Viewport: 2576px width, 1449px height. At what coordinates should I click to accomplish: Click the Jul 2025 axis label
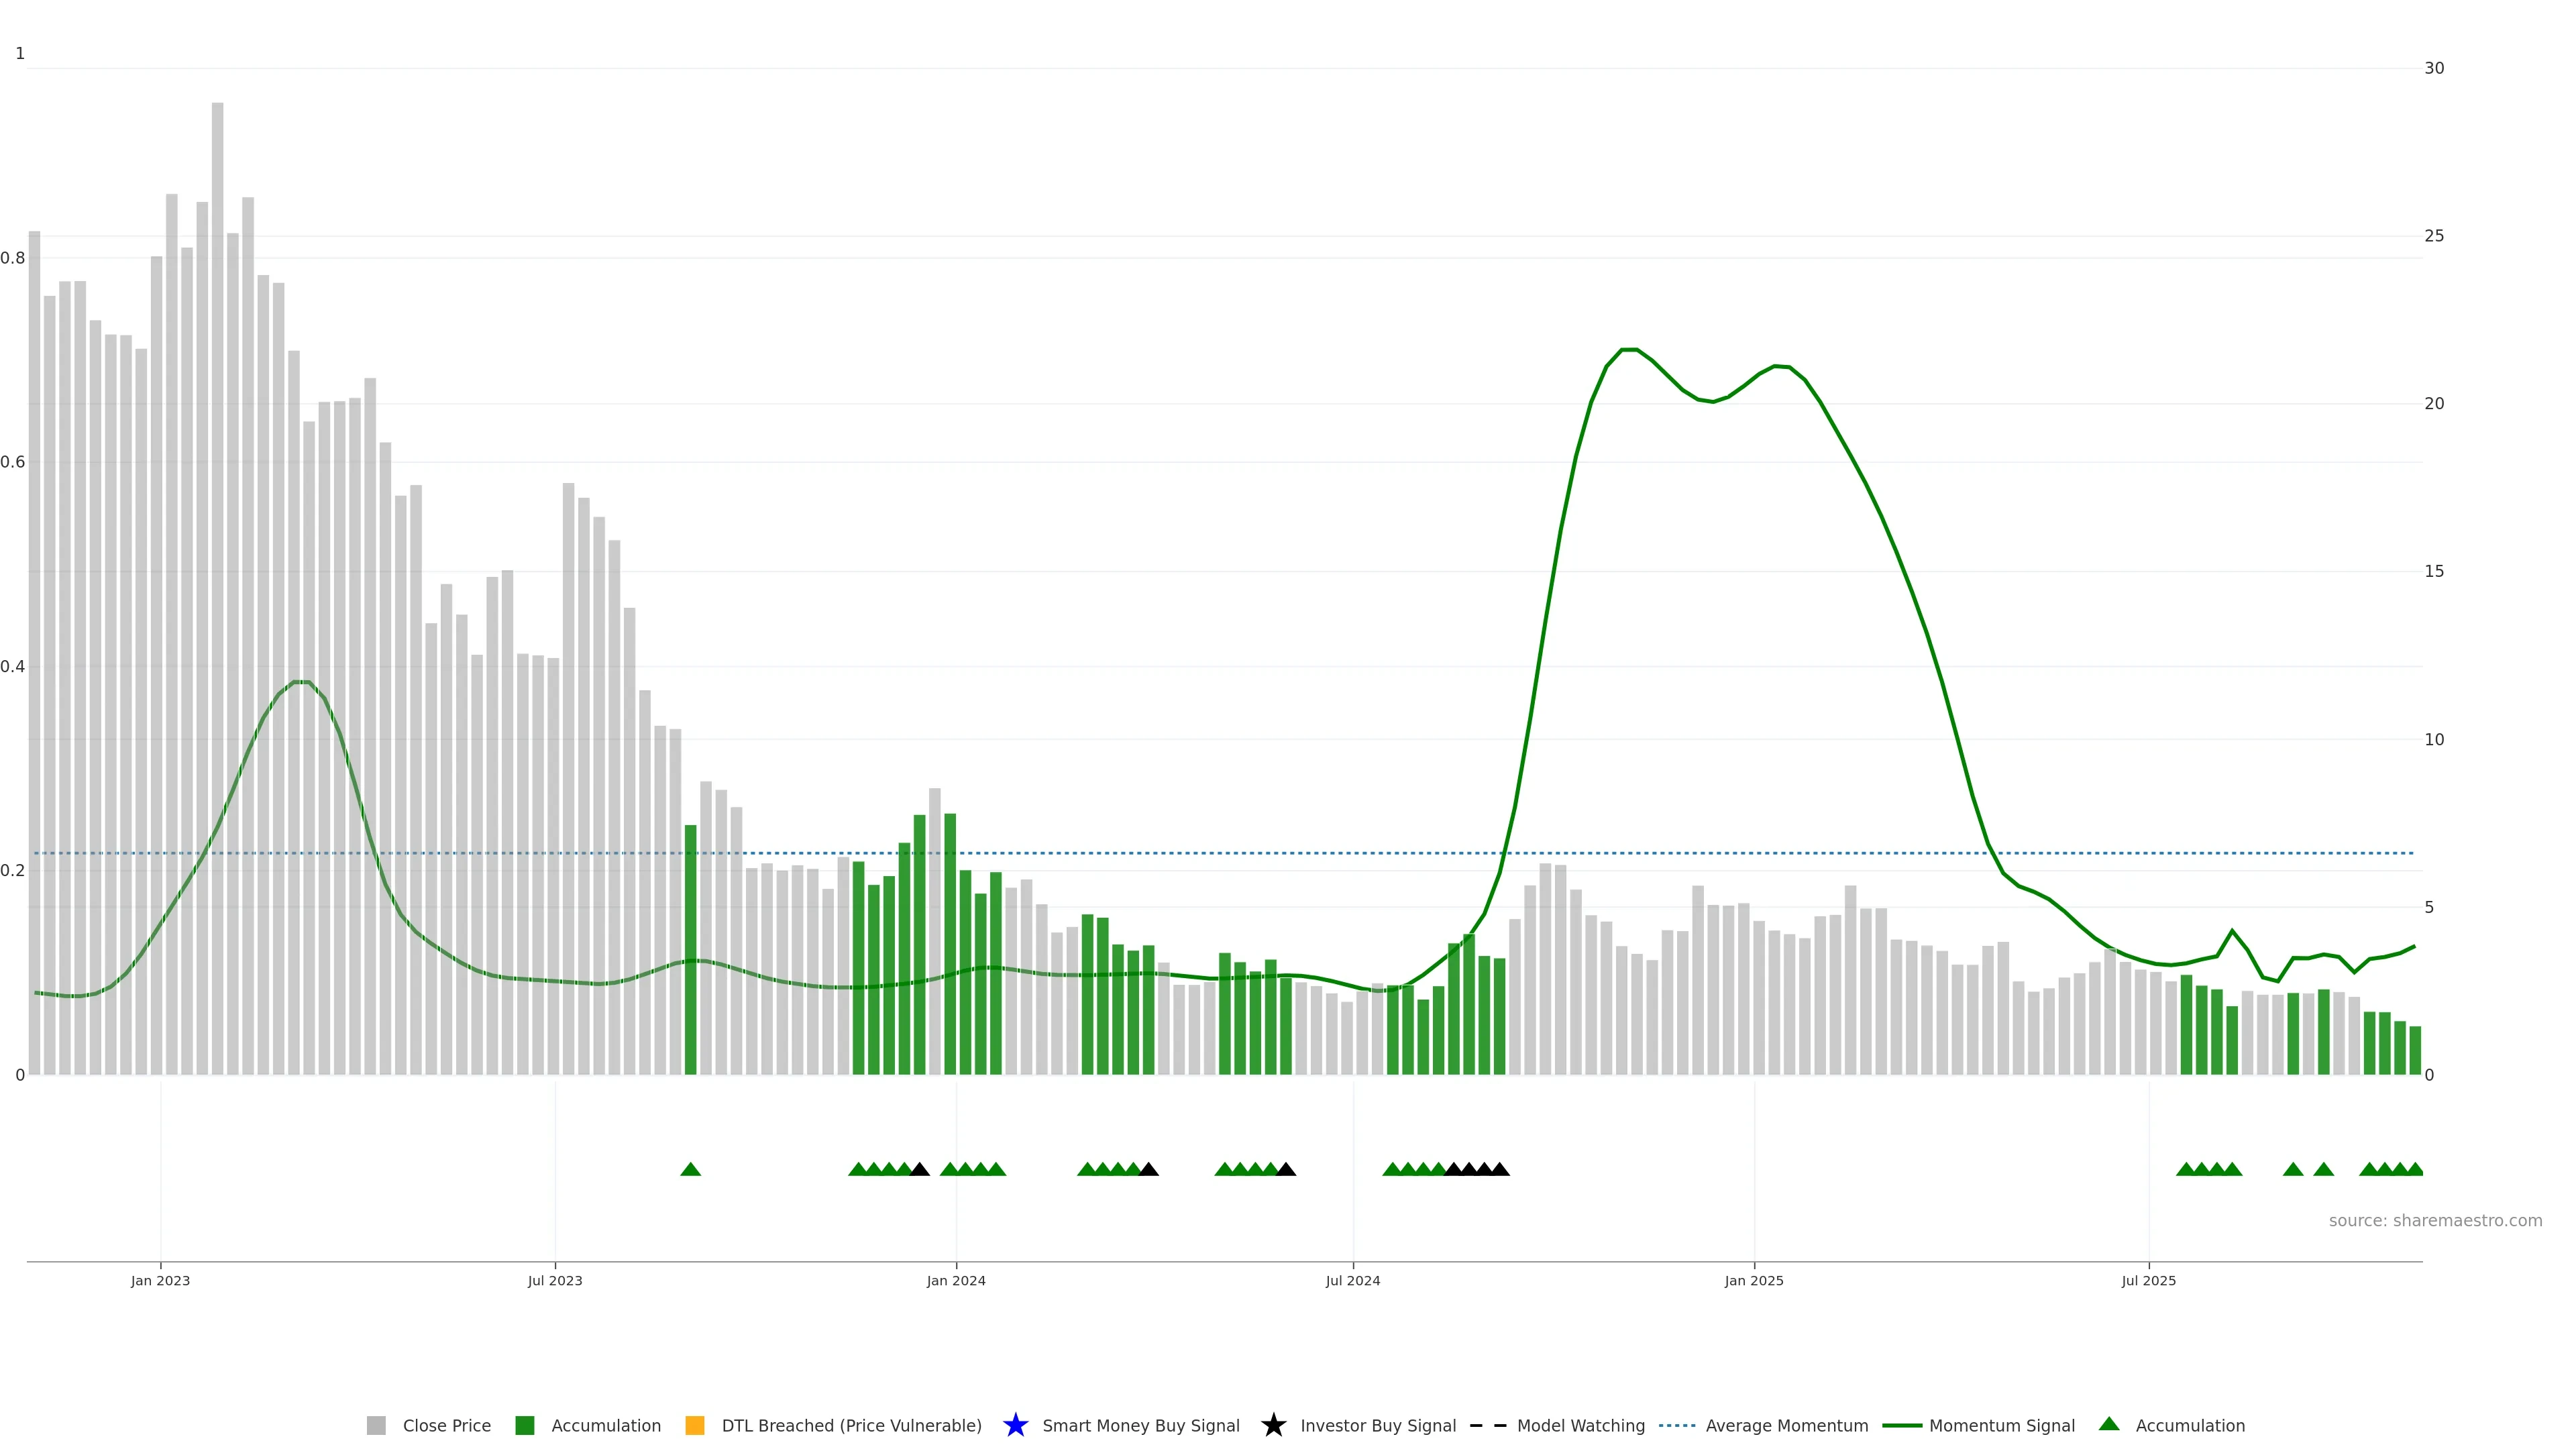pos(2148,1280)
